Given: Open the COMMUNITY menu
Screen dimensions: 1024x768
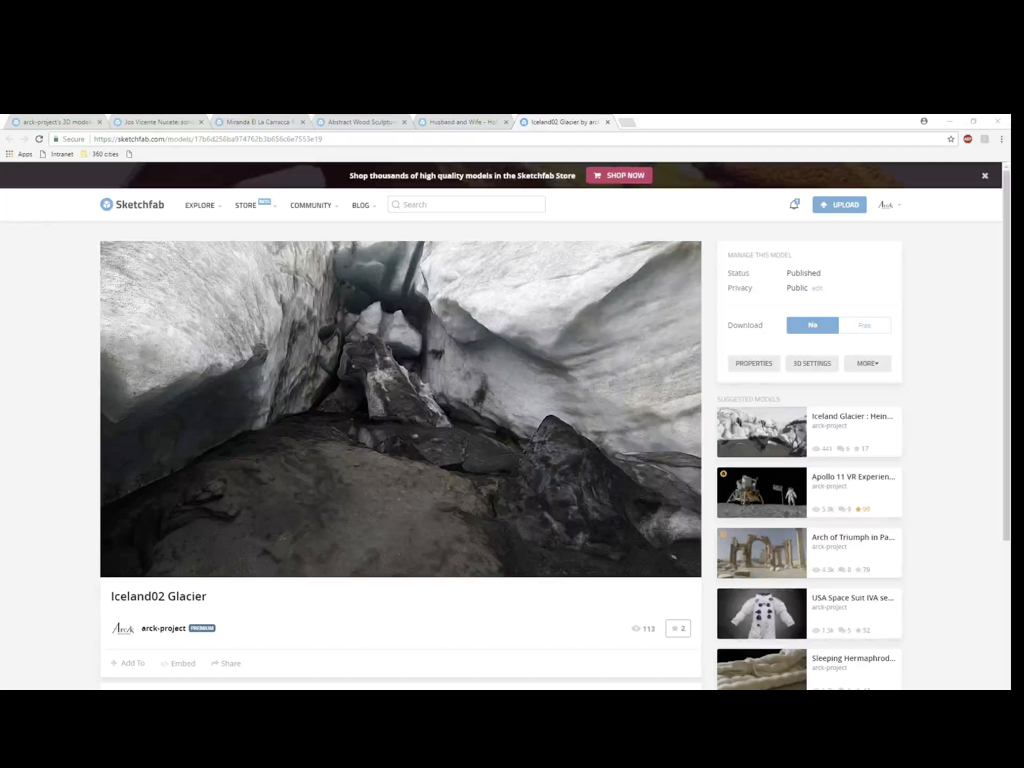Looking at the screenshot, I should 314,205.
